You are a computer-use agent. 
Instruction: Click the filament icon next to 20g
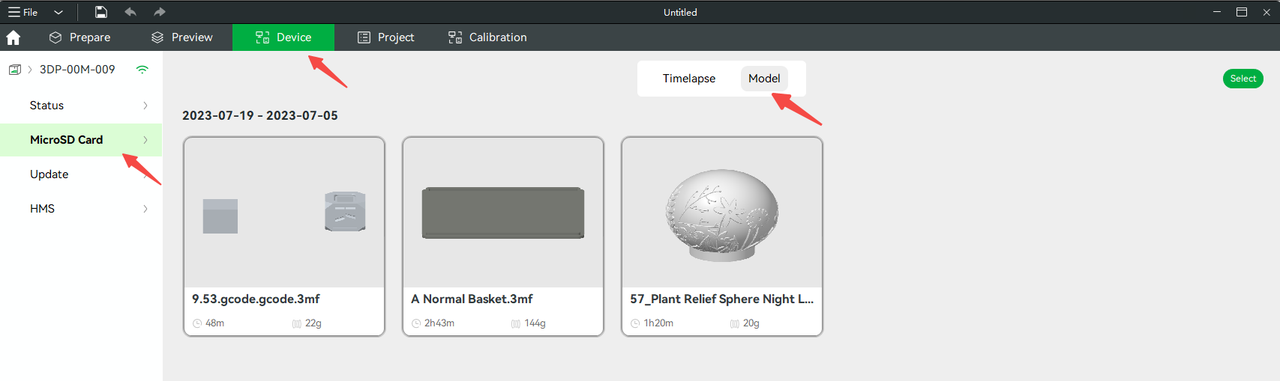[x=735, y=324]
